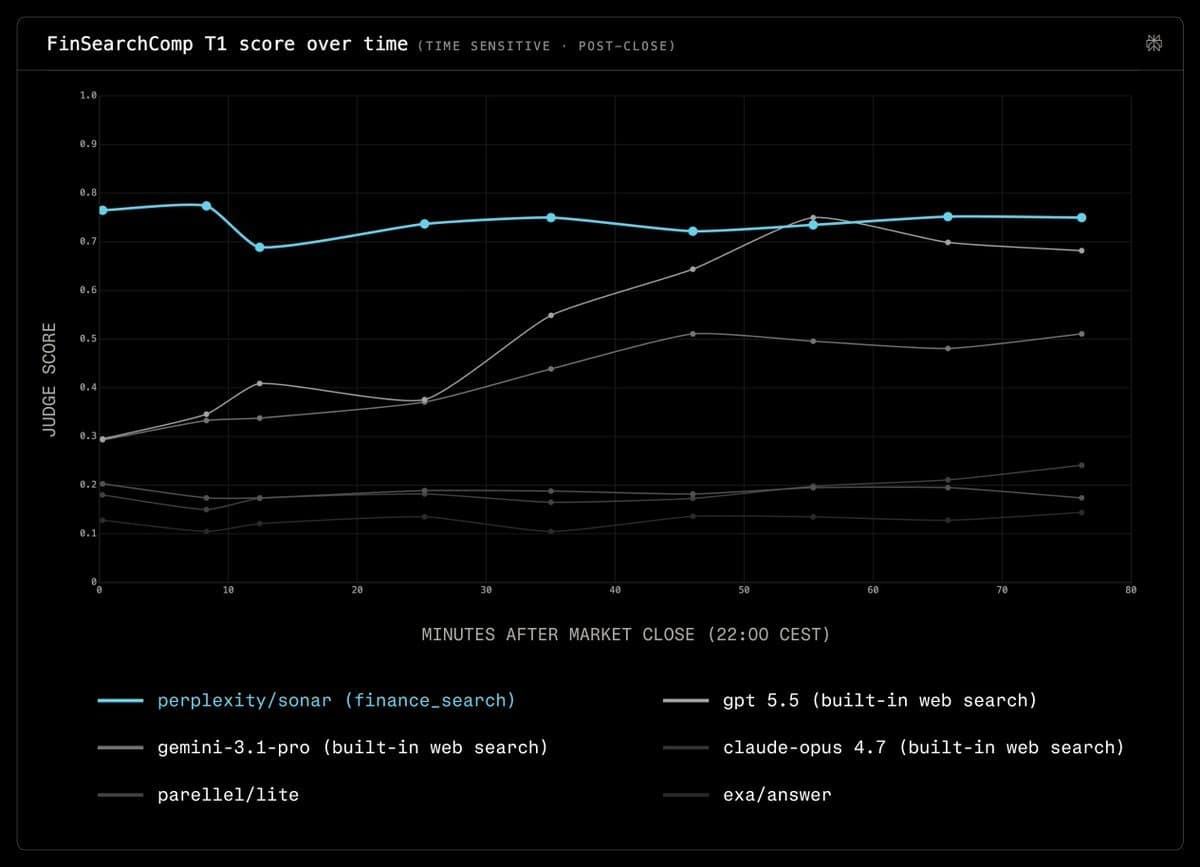Click the gray data point at 0.41 near 12 minutes

[x=259, y=383]
